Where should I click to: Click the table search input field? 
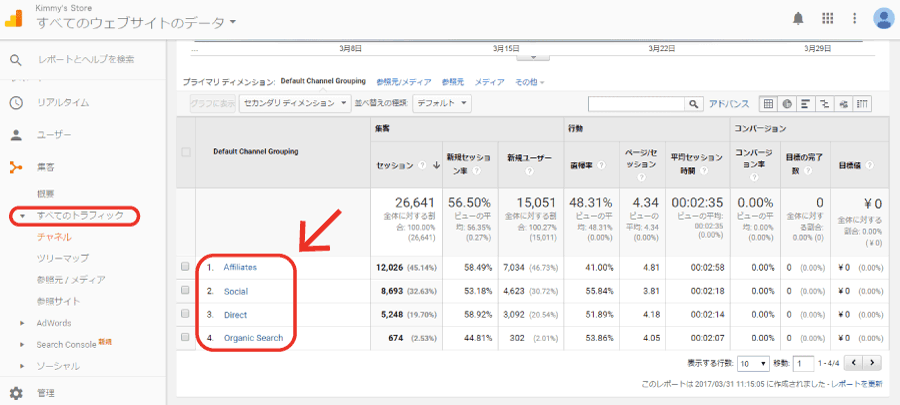click(637, 104)
